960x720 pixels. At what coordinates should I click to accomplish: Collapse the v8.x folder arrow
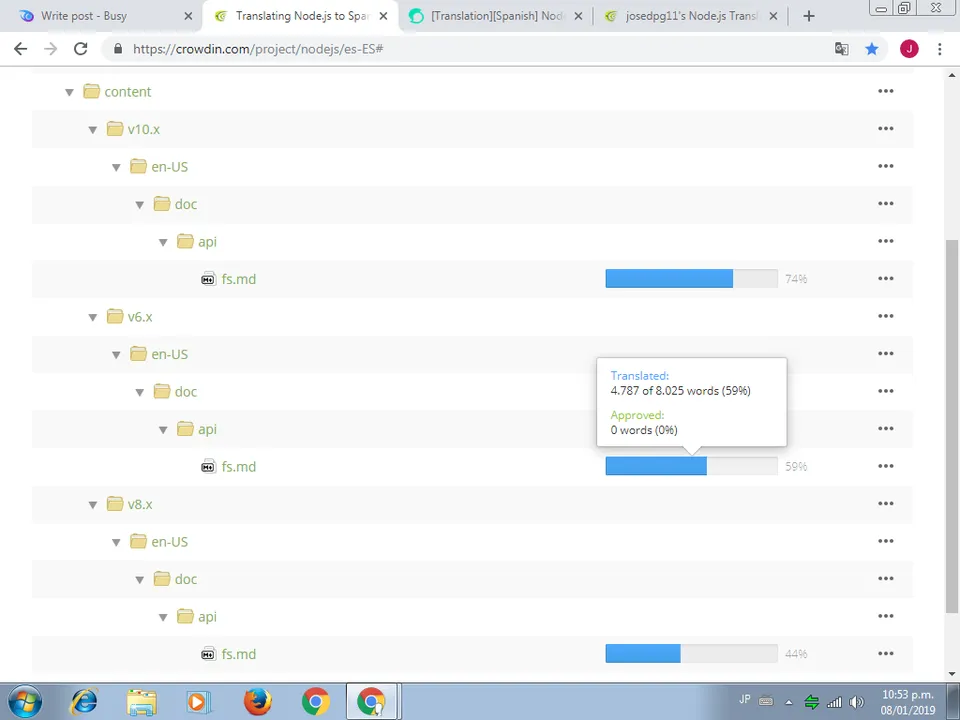click(x=92, y=505)
